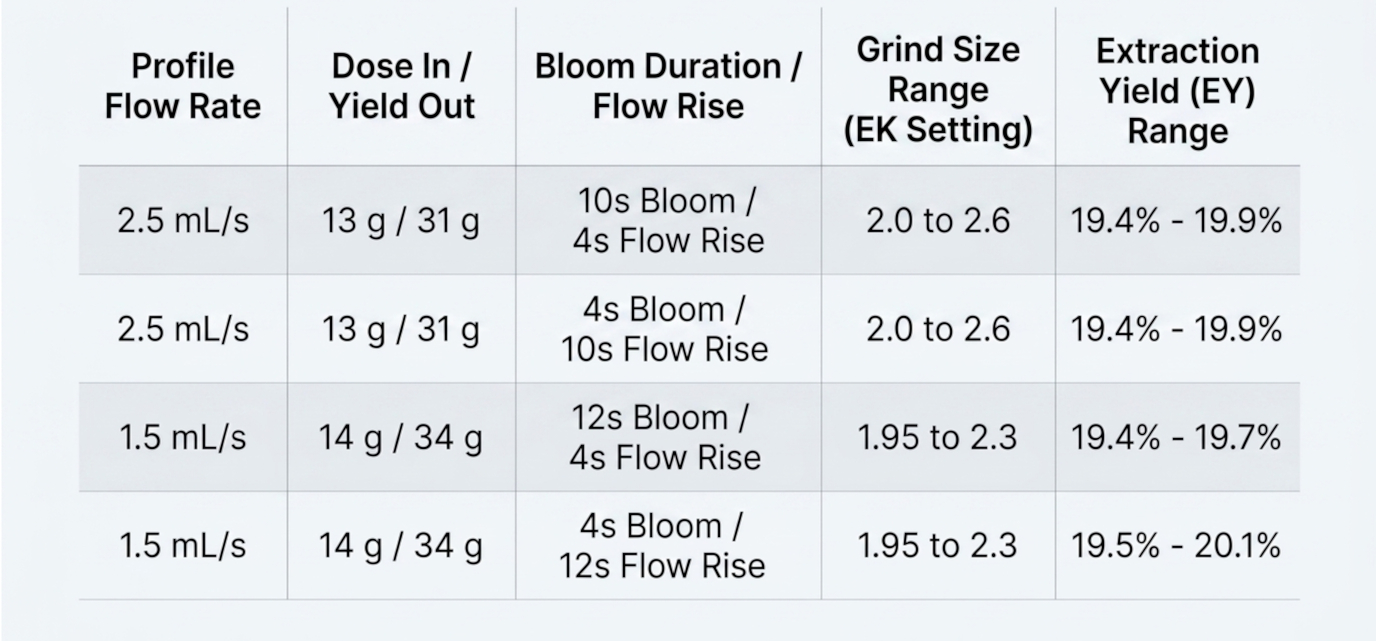The height and width of the screenshot is (641, 1376).
Task: Select the third row 14 g / 34 g cell
Action: [x=402, y=437]
